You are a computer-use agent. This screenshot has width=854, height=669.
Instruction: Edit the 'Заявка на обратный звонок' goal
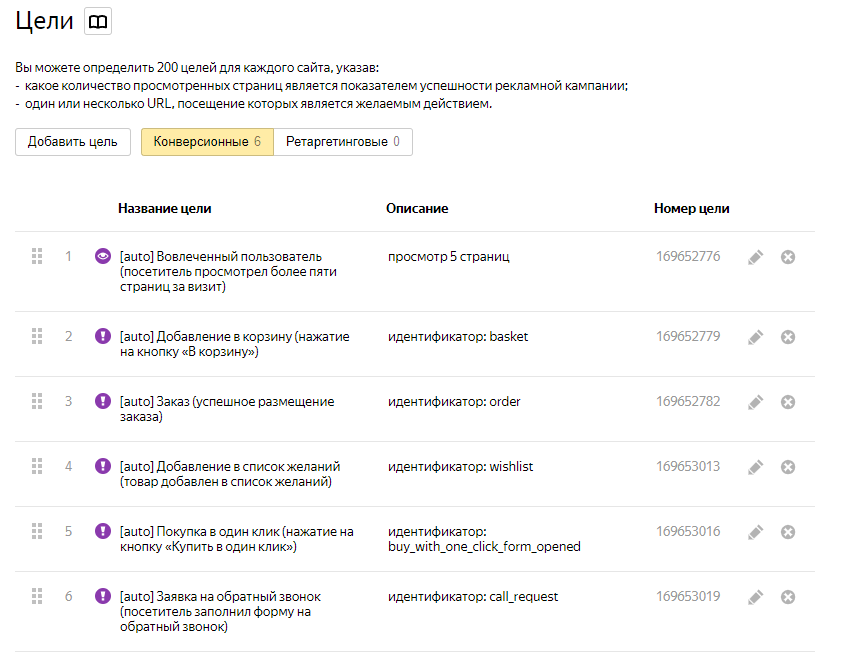pos(756,597)
